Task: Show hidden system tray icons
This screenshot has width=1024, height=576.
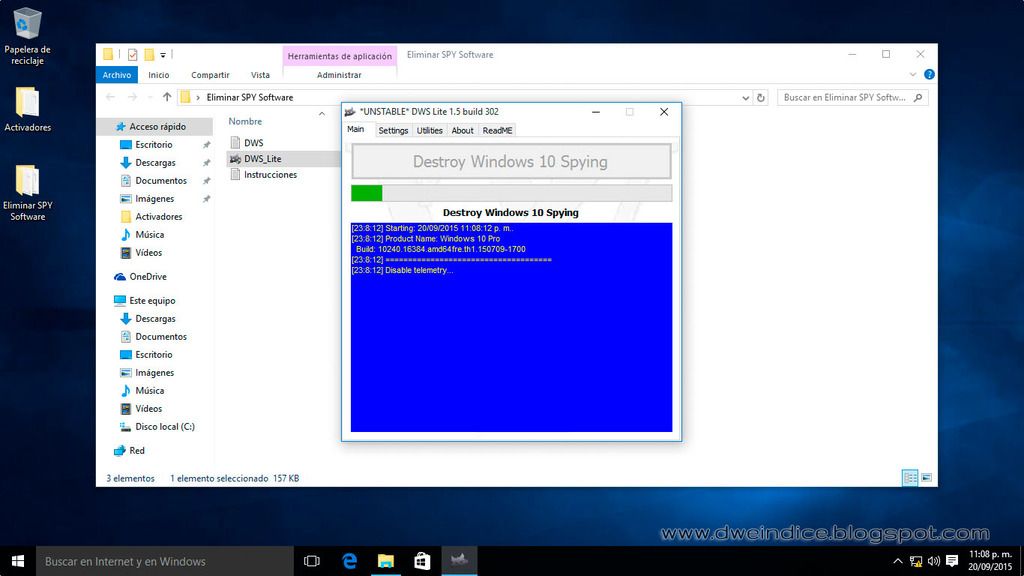Action: pos(897,561)
